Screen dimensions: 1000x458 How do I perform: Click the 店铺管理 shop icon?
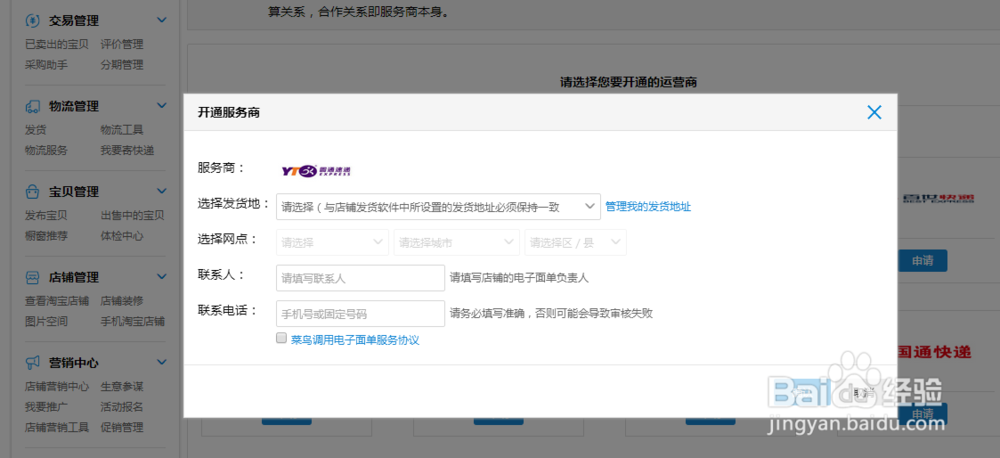(x=33, y=277)
